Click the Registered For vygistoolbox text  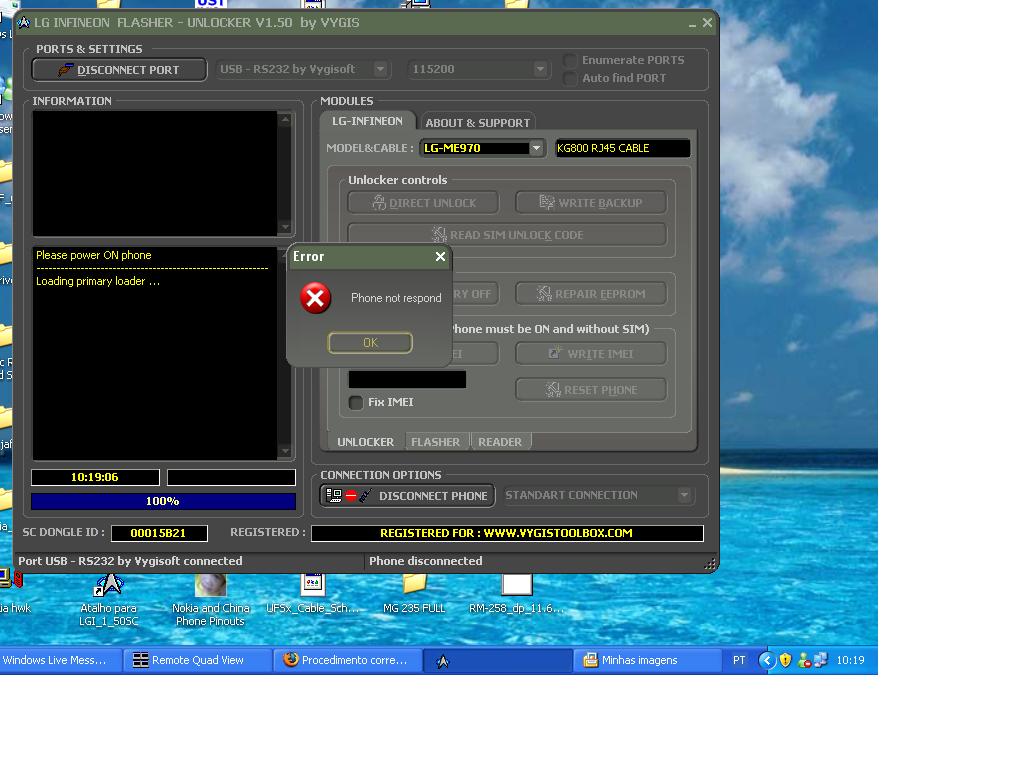tap(507, 533)
